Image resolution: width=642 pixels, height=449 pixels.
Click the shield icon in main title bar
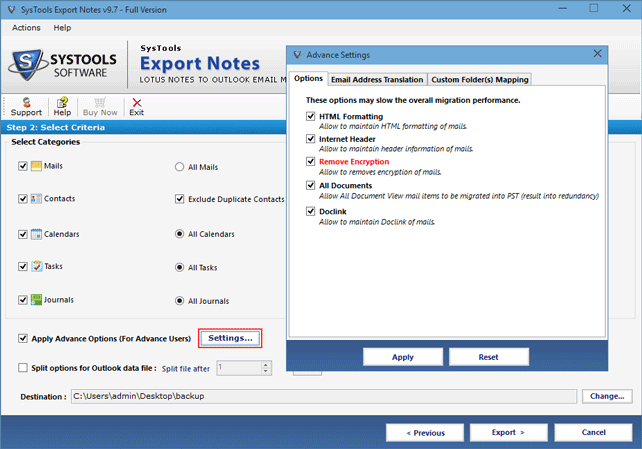coord(11,9)
